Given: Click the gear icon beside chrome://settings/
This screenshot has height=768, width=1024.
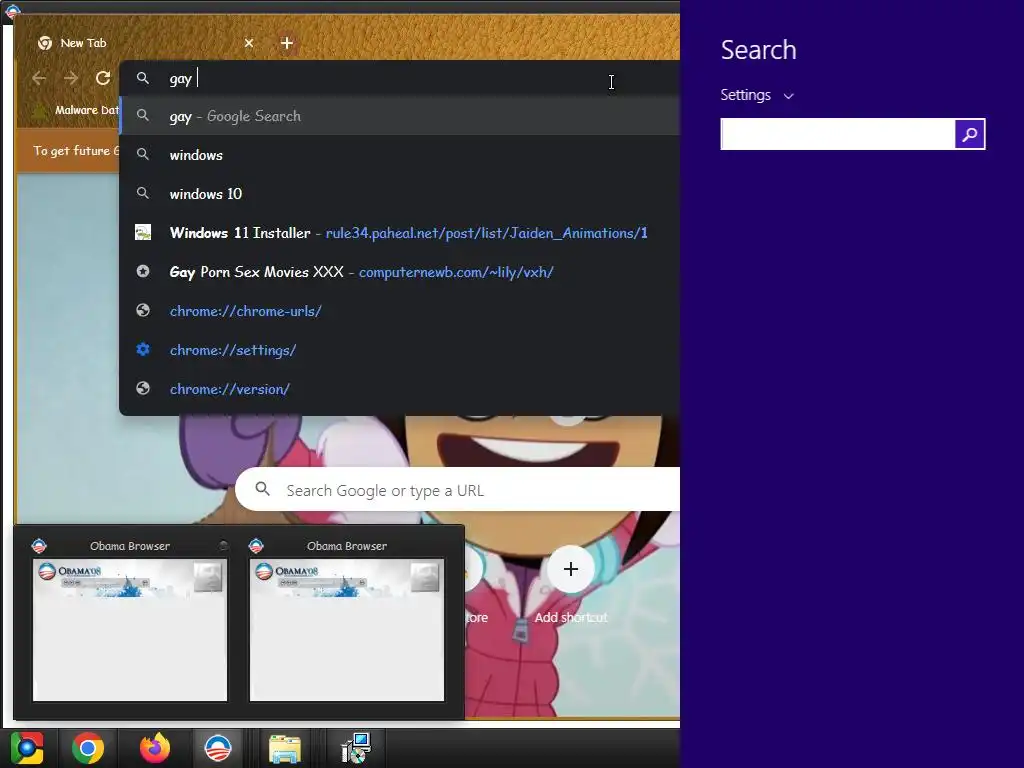Looking at the screenshot, I should point(142,349).
